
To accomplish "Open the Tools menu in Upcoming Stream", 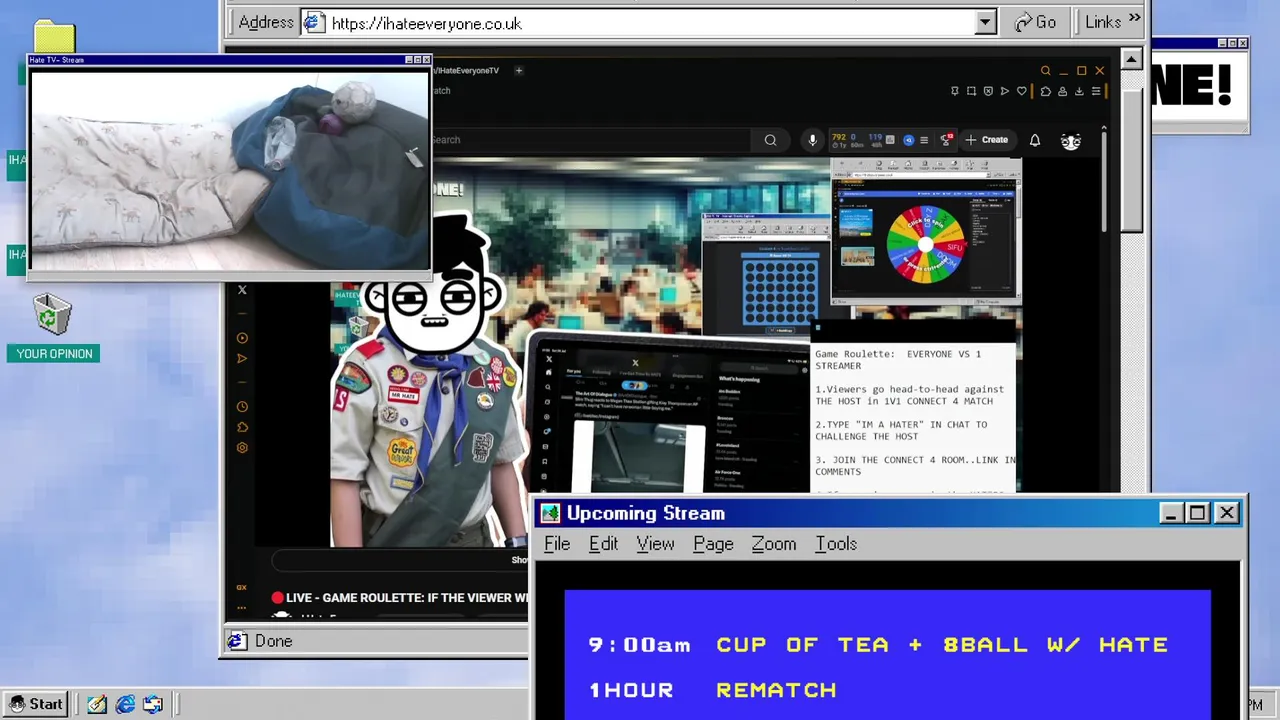I will (836, 544).
